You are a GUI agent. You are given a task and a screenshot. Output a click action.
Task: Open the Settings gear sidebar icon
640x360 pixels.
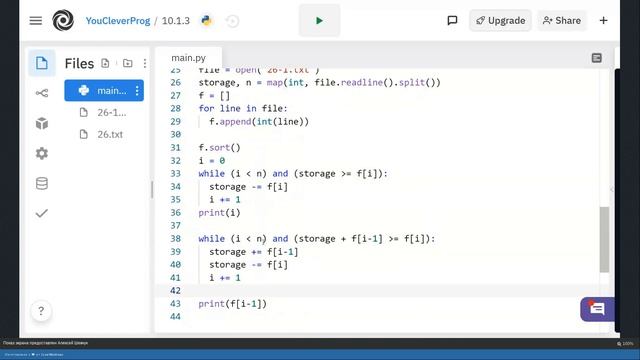coord(42,153)
